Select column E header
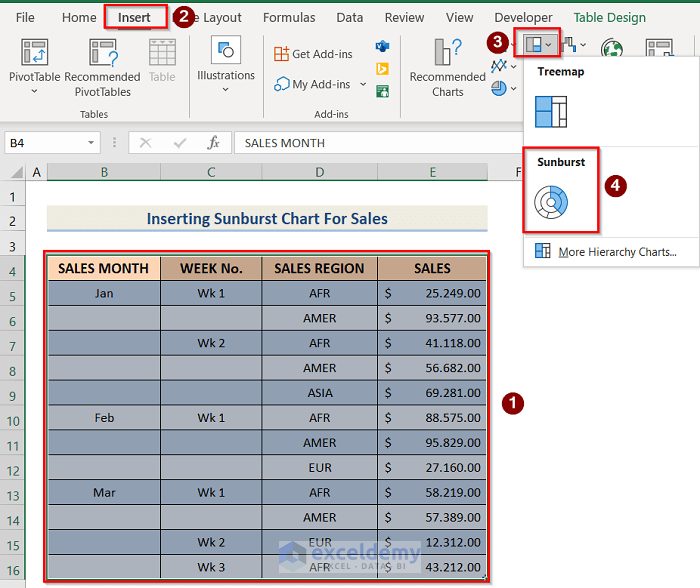The width and height of the screenshot is (700, 588). [433, 172]
